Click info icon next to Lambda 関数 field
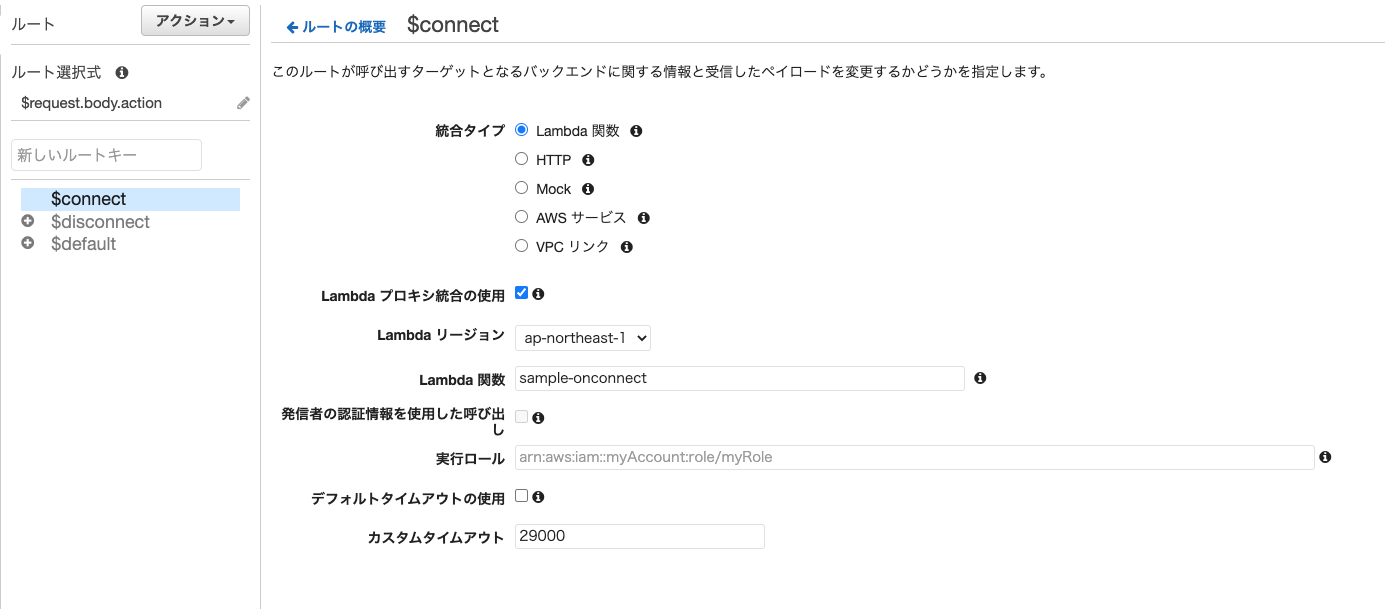The image size is (1385, 609). coord(980,378)
